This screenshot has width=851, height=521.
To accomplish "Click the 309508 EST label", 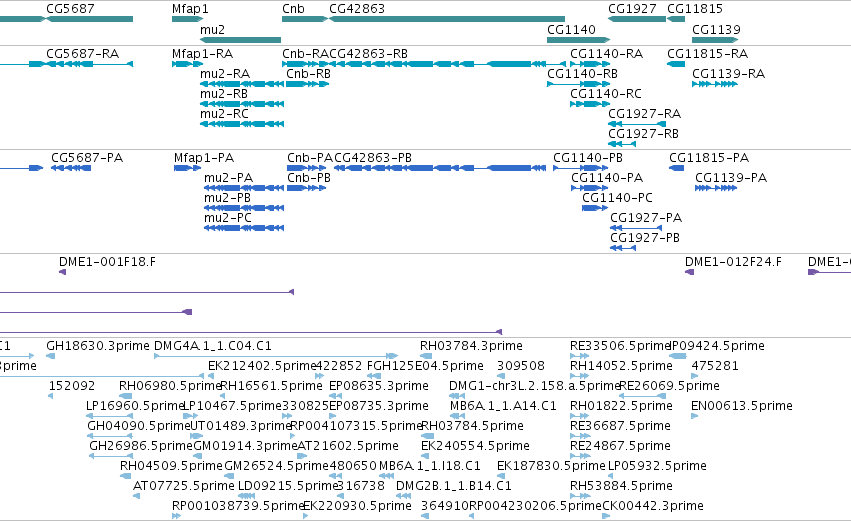I will tap(521, 366).
